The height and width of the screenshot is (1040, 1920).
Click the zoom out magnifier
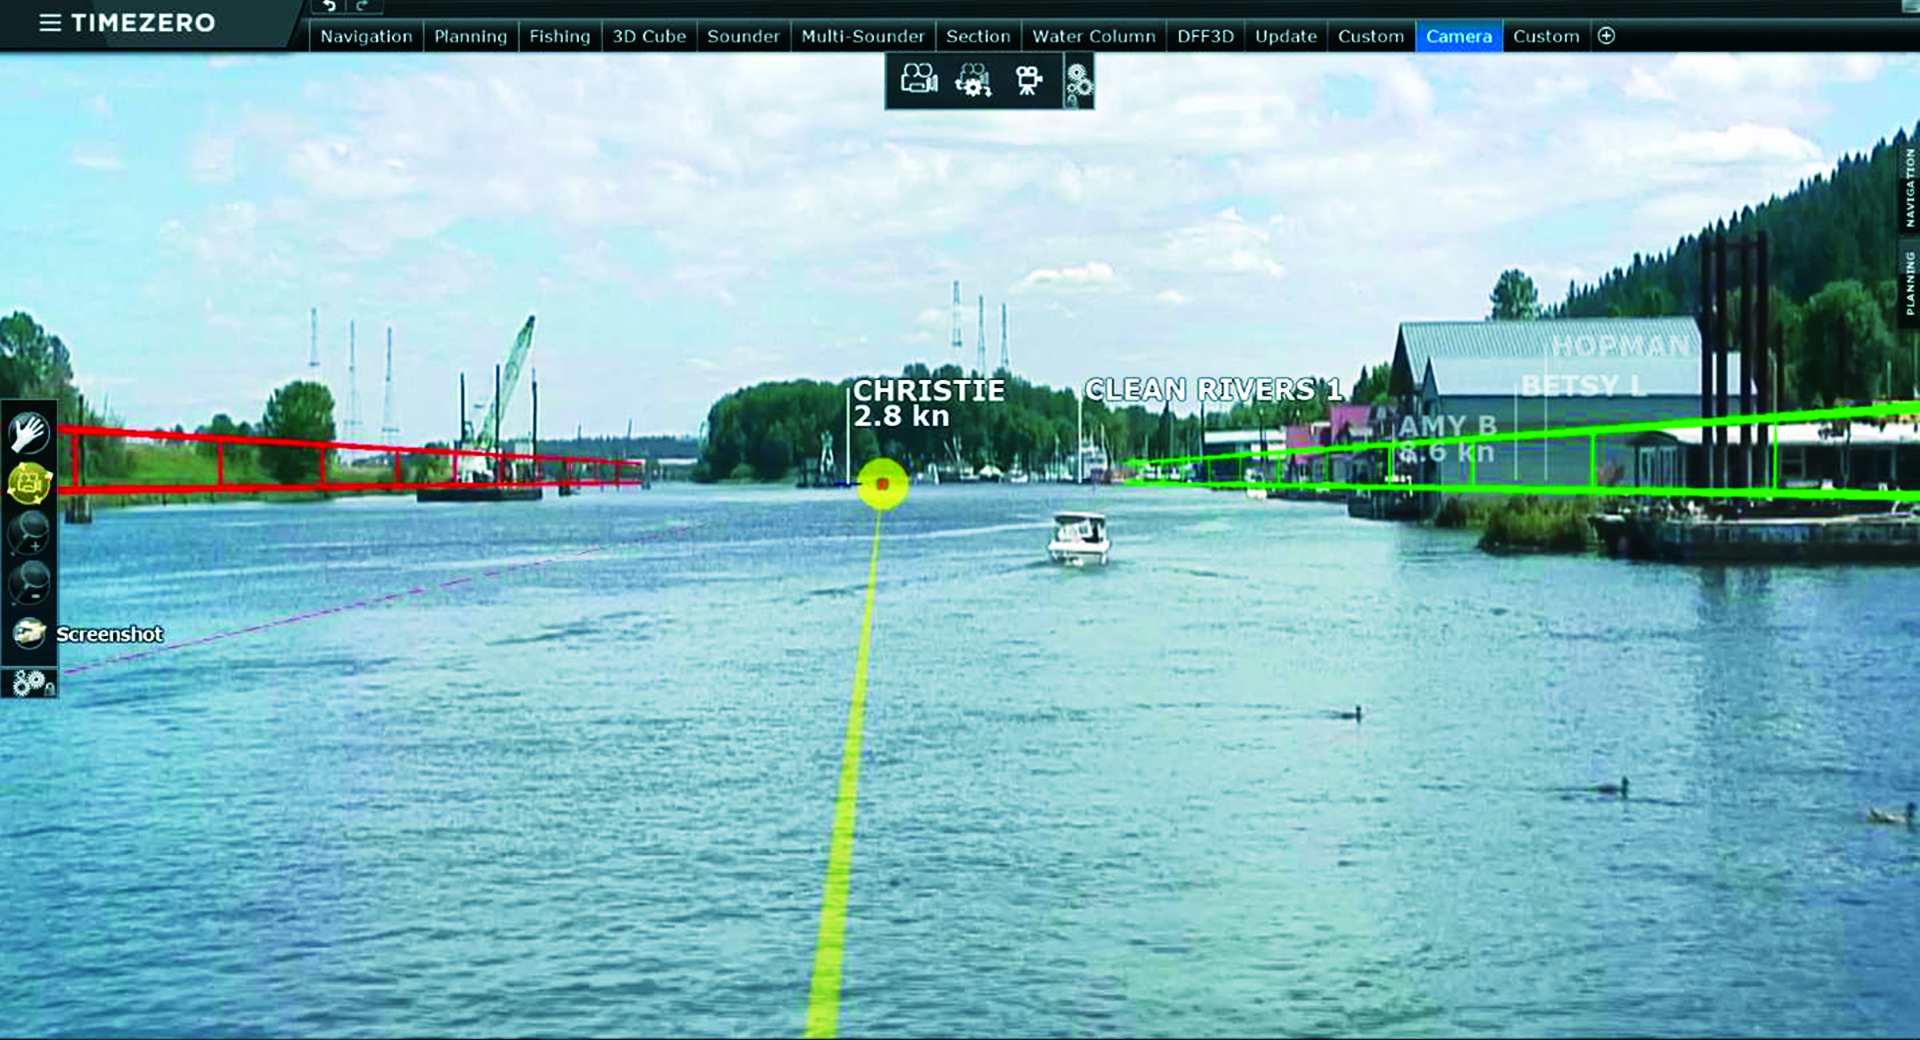click(29, 581)
